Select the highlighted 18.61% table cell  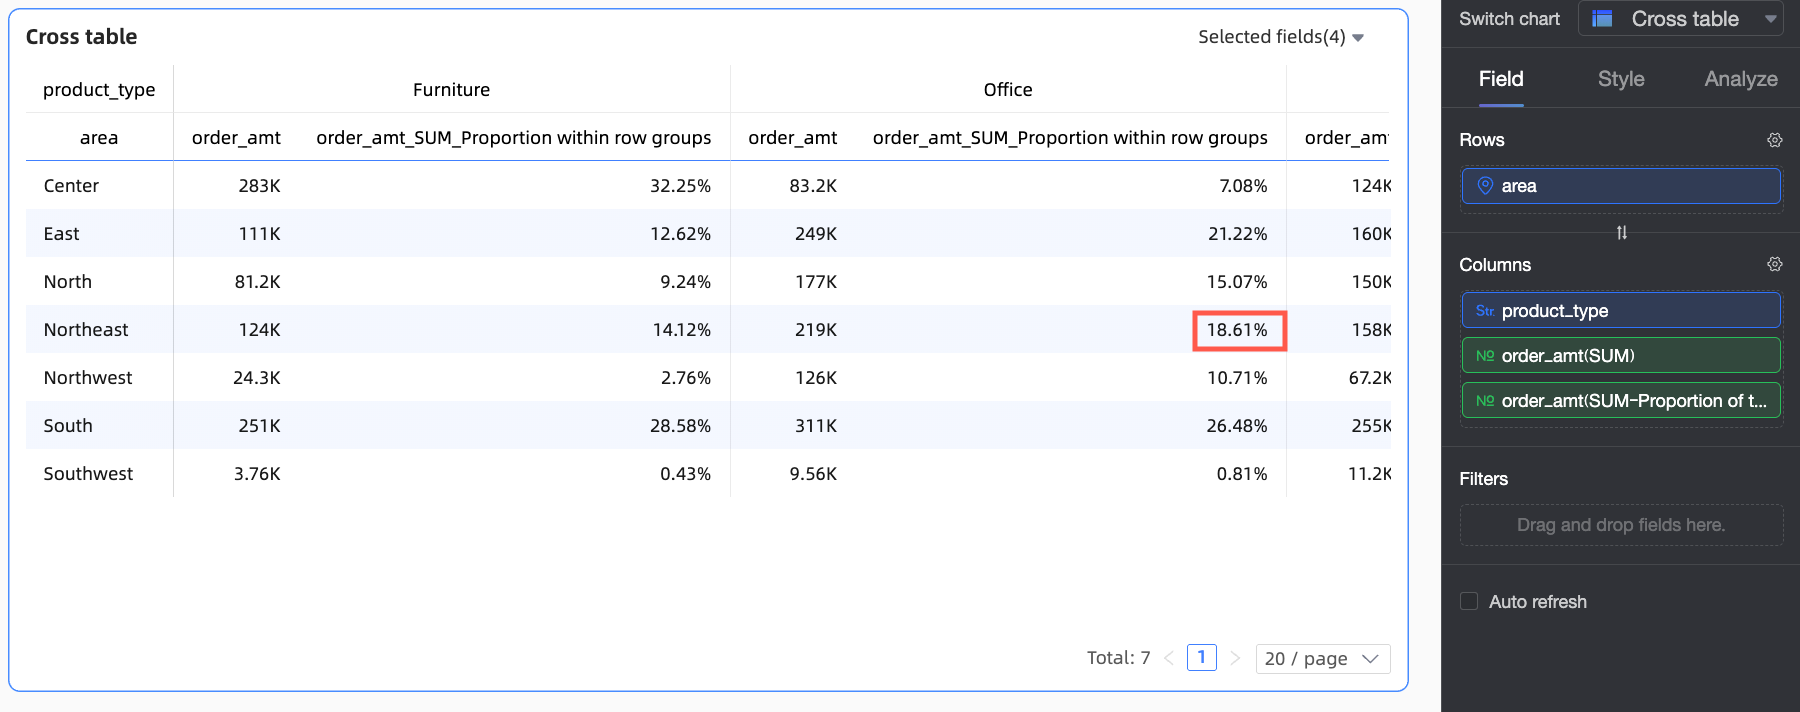coord(1238,330)
